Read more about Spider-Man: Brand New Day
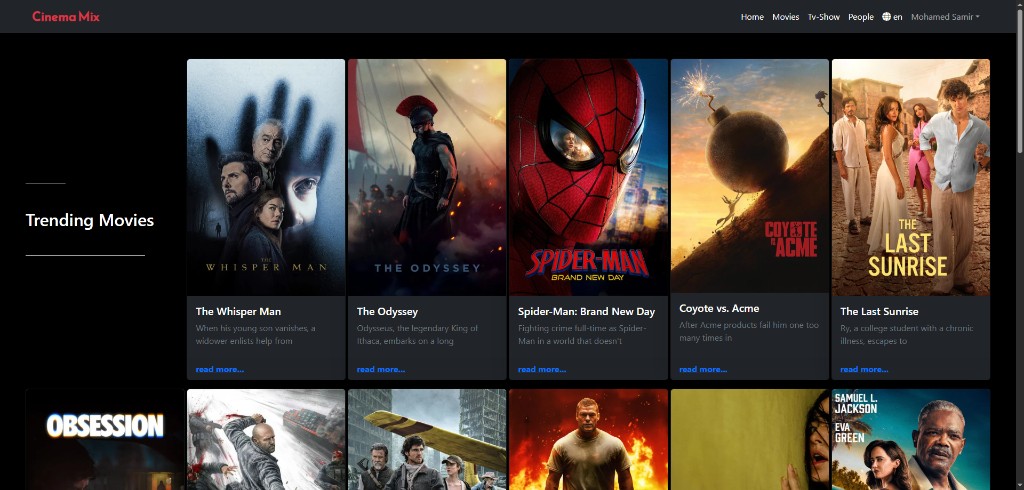The height and width of the screenshot is (490, 1024). click(x=542, y=369)
